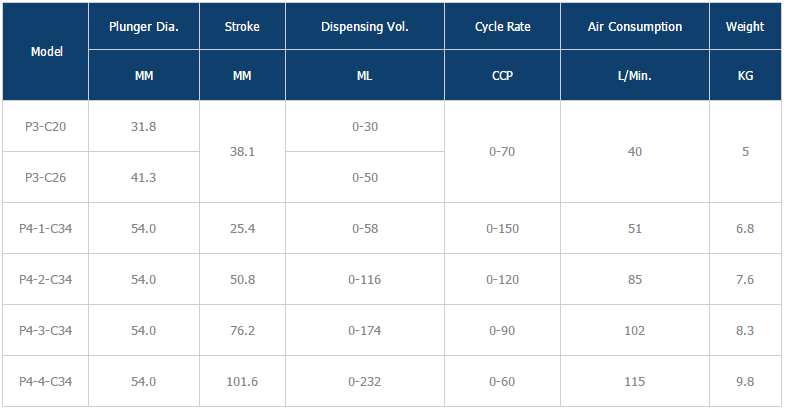Click the Weight column header
This screenshot has height=412, width=787.
(744, 27)
